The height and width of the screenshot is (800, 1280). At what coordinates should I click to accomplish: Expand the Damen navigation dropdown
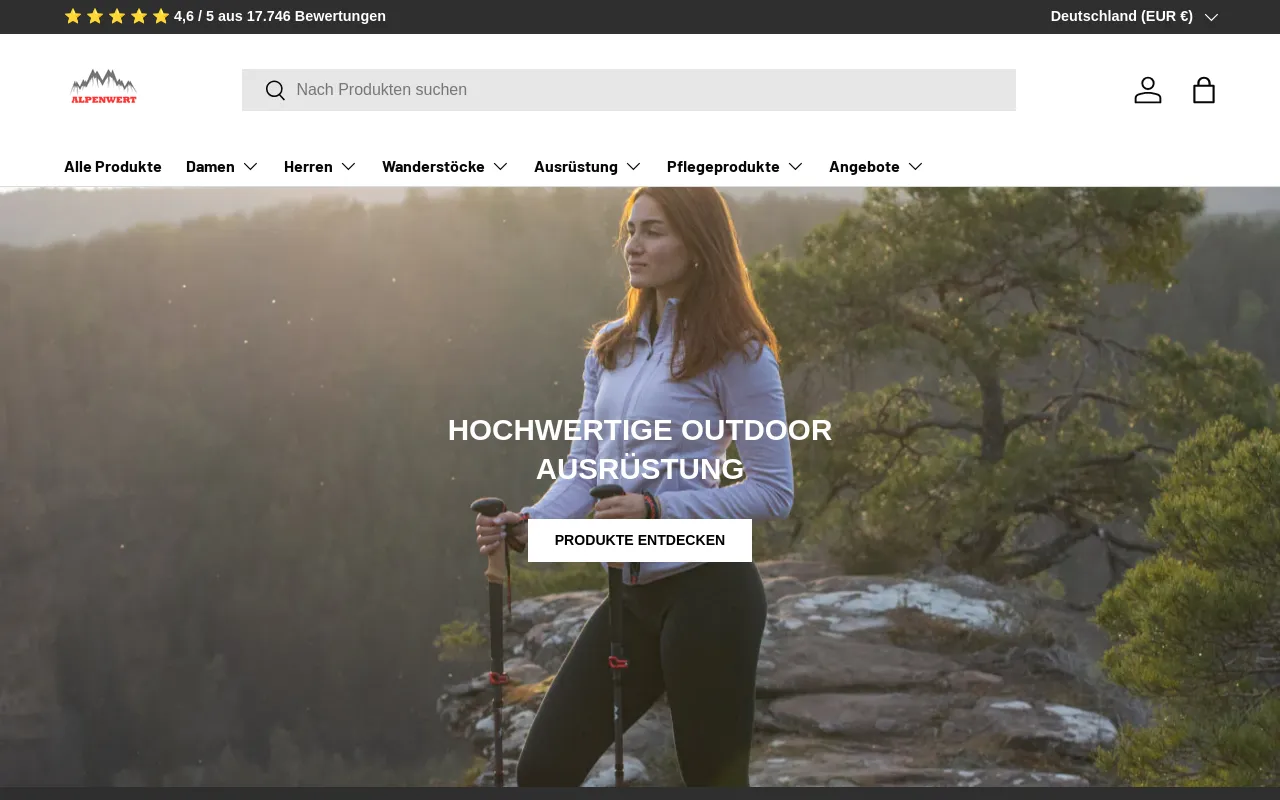coord(222,166)
